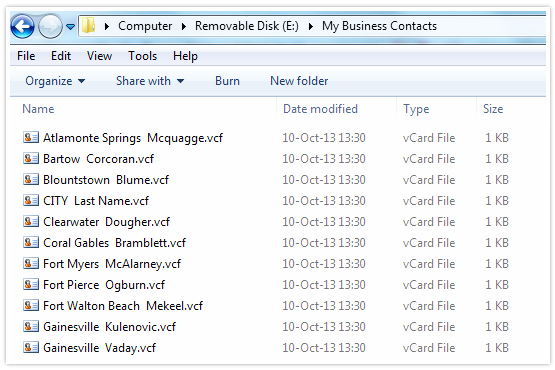Click the Forward navigation arrow button
Image resolution: width=555 pixels, height=370 pixels.
click(x=50, y=26)
